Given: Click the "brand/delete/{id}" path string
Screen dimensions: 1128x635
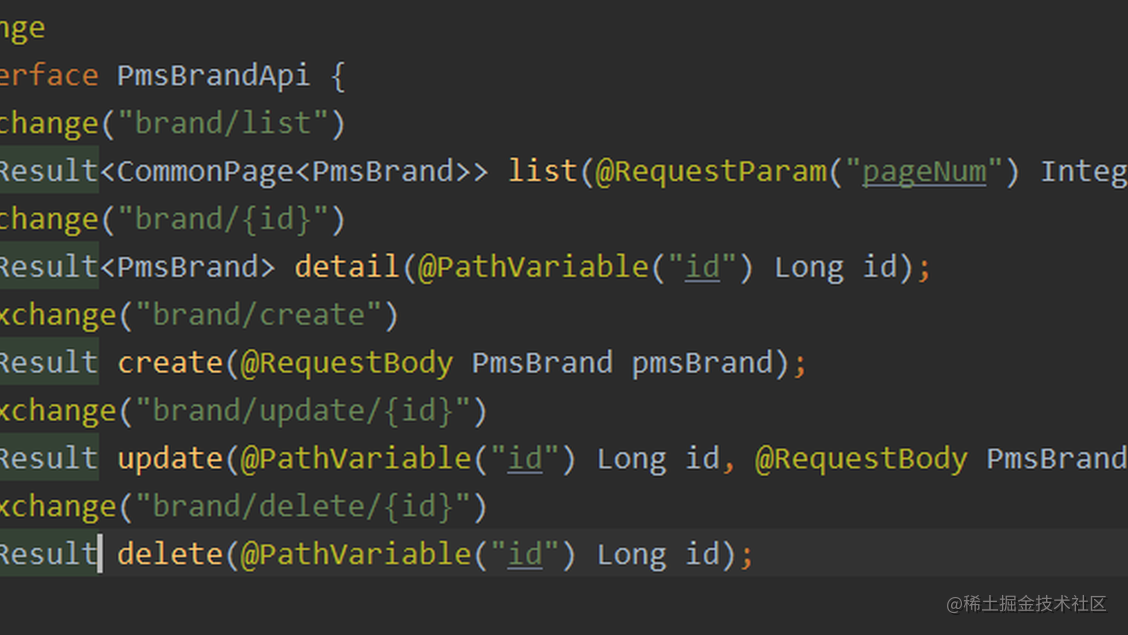Looking at the screenshot, I should point(303,506).
